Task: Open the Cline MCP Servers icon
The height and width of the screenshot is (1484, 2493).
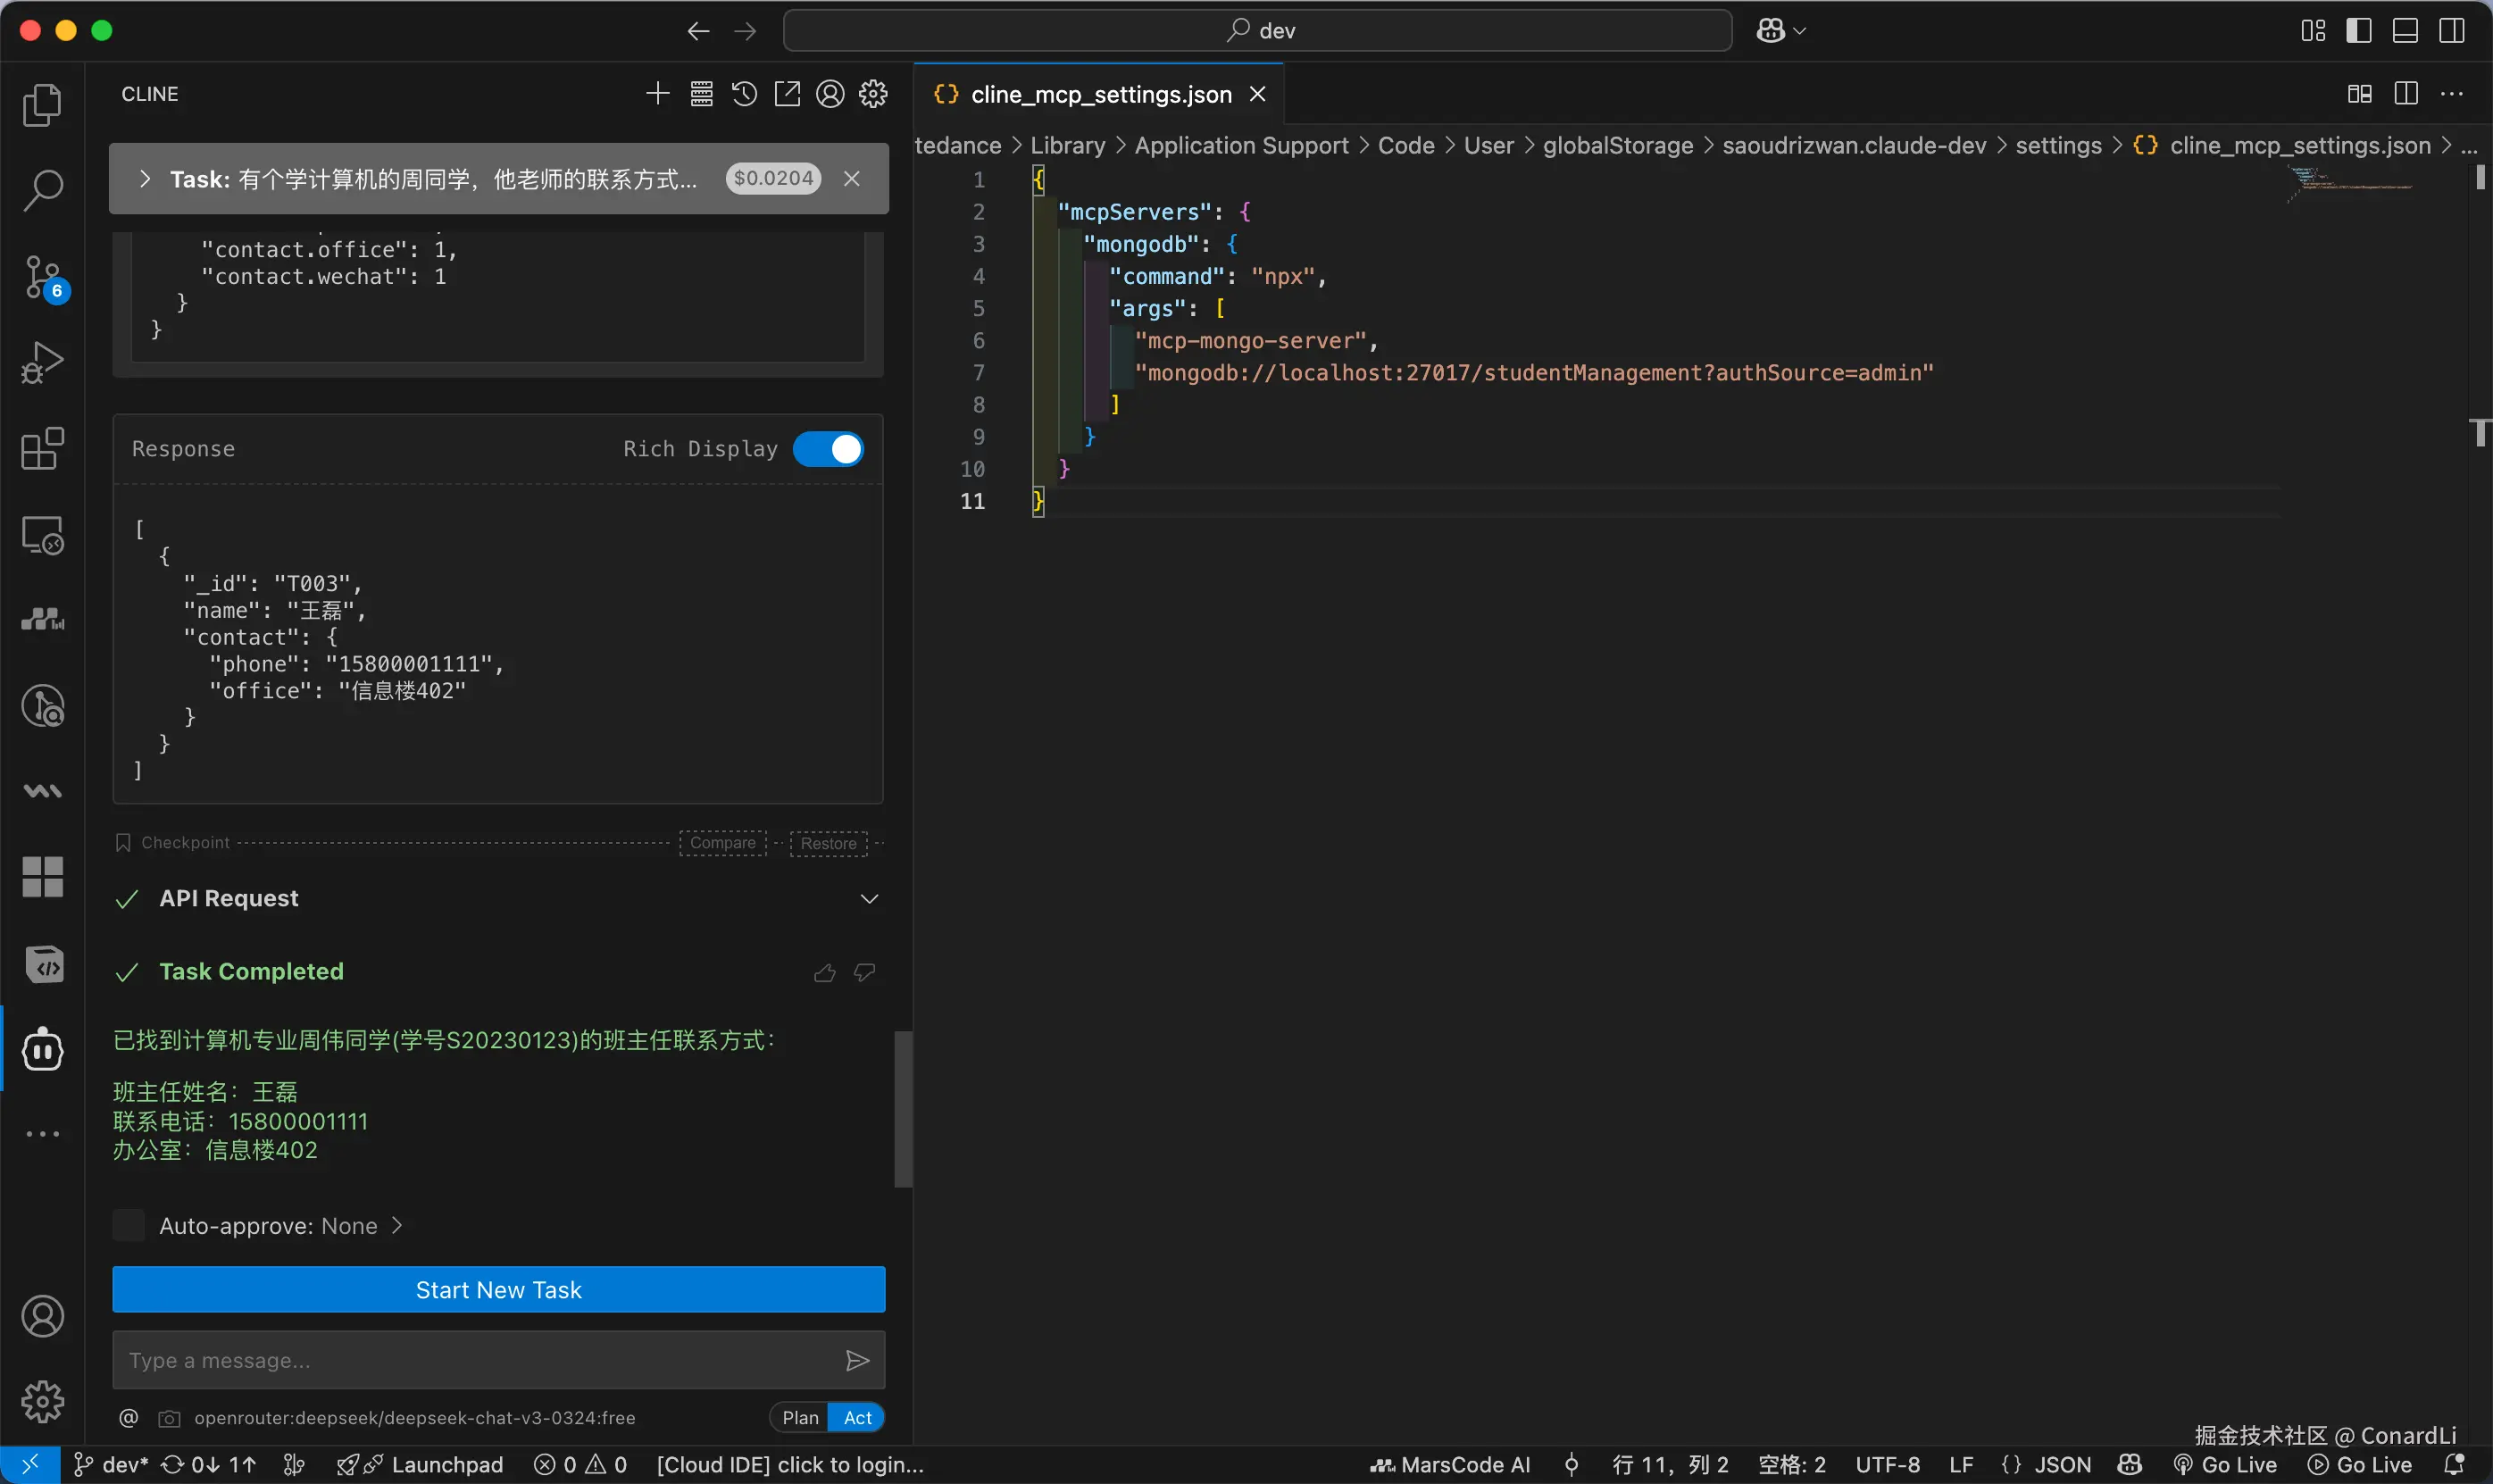Action: tap(701, 94)
